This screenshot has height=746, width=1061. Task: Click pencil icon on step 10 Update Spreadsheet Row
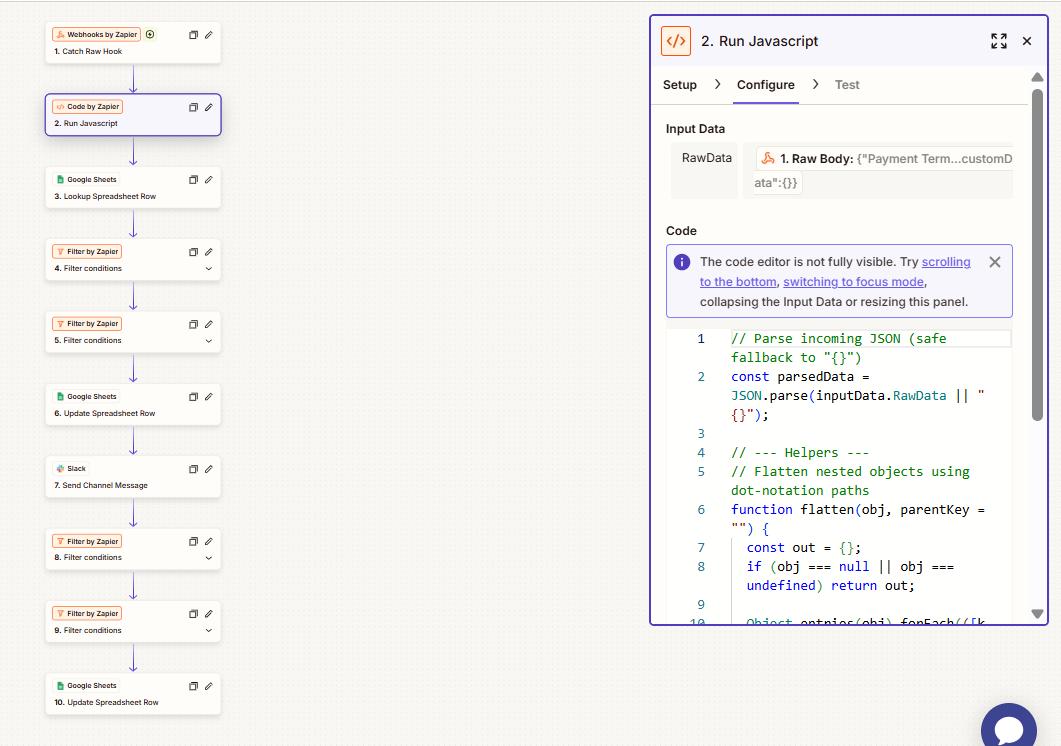[208, 686]
